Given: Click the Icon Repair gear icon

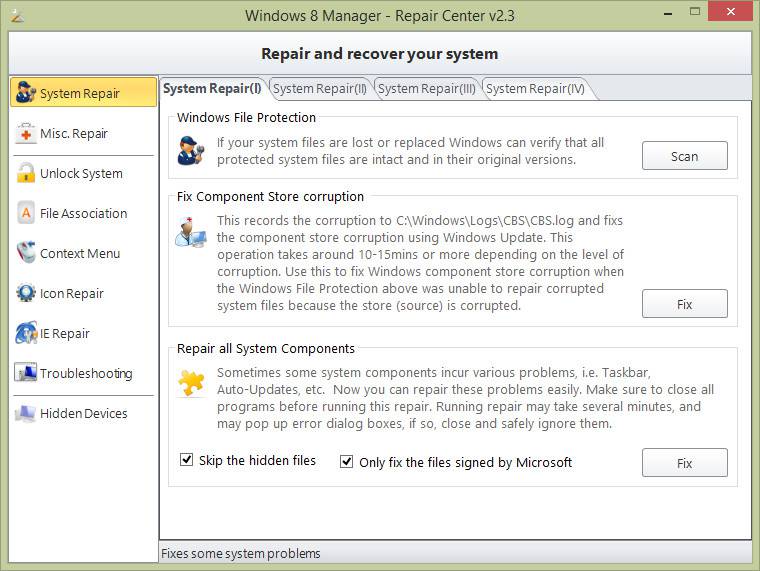Looking at the screenshot, I should 26,293.
